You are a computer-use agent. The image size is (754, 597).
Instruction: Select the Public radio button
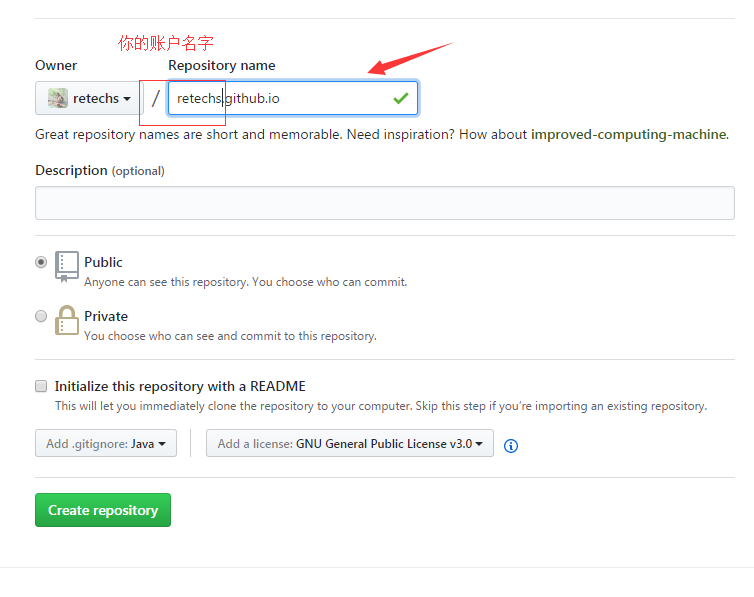tap(41, 262)
